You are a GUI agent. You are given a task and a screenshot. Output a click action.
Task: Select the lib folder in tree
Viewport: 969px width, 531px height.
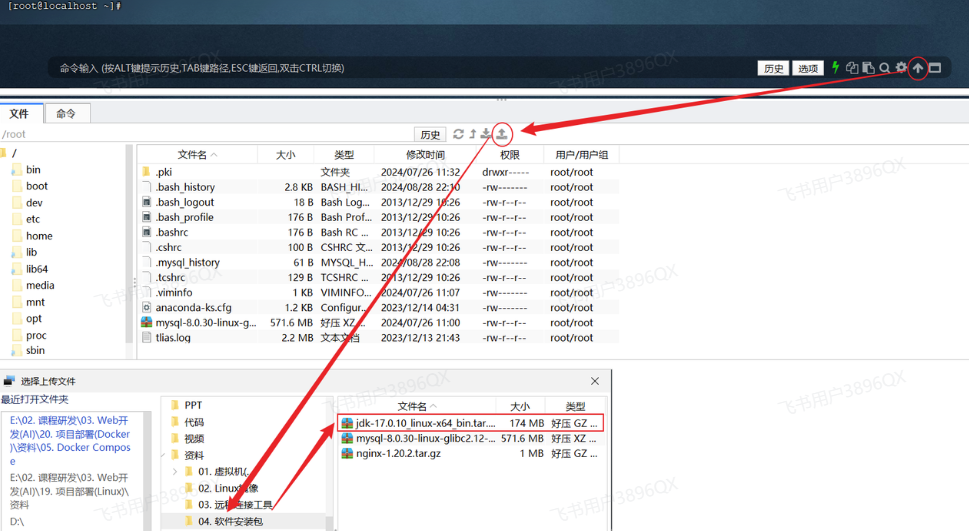[x=32, y=252]
